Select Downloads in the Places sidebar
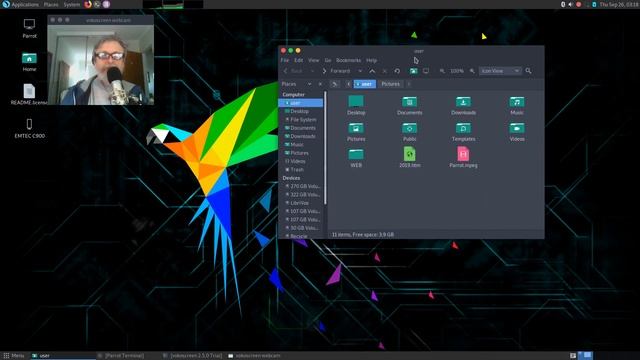 (x=301, y=136)
